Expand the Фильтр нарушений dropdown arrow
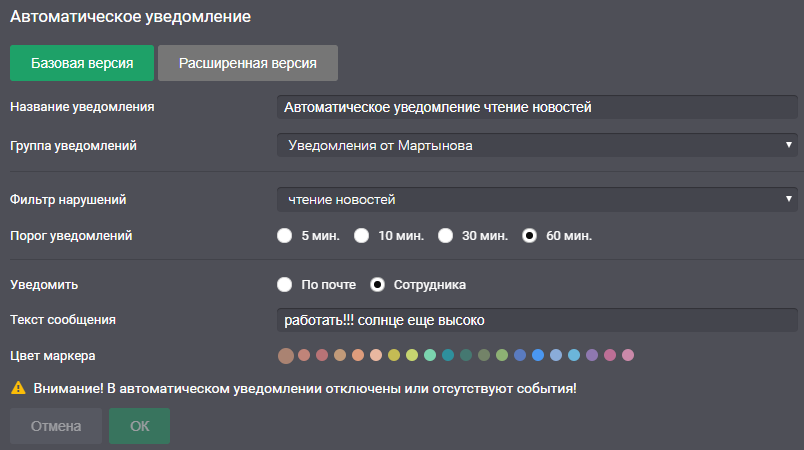This screenshot has height=450, width=804. point(789,199)
